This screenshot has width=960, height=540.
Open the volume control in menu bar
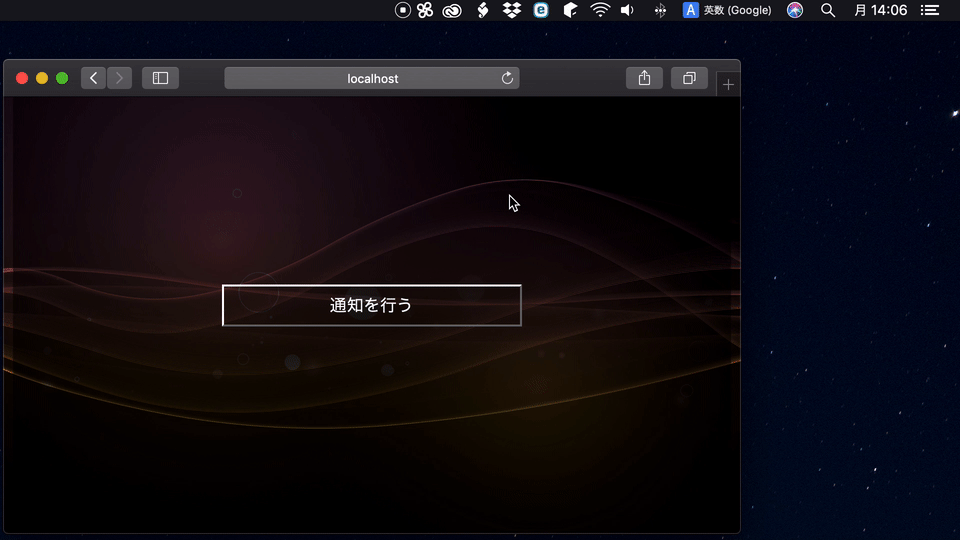627,10
